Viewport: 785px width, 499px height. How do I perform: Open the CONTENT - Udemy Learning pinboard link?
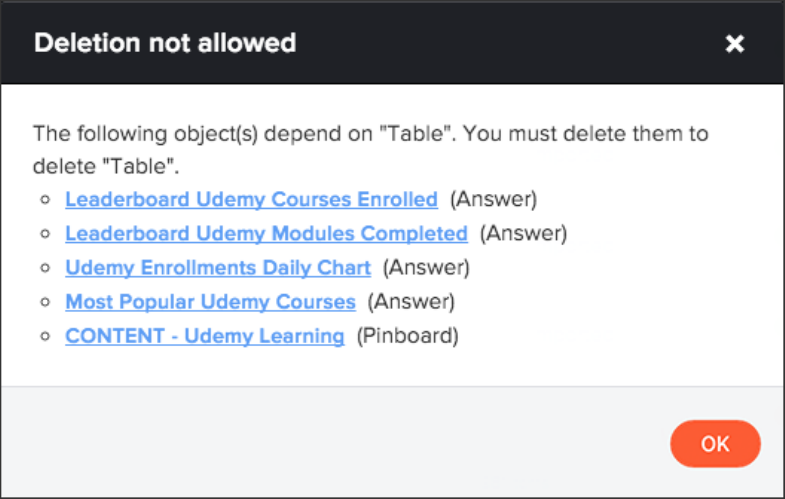(205, 336)
